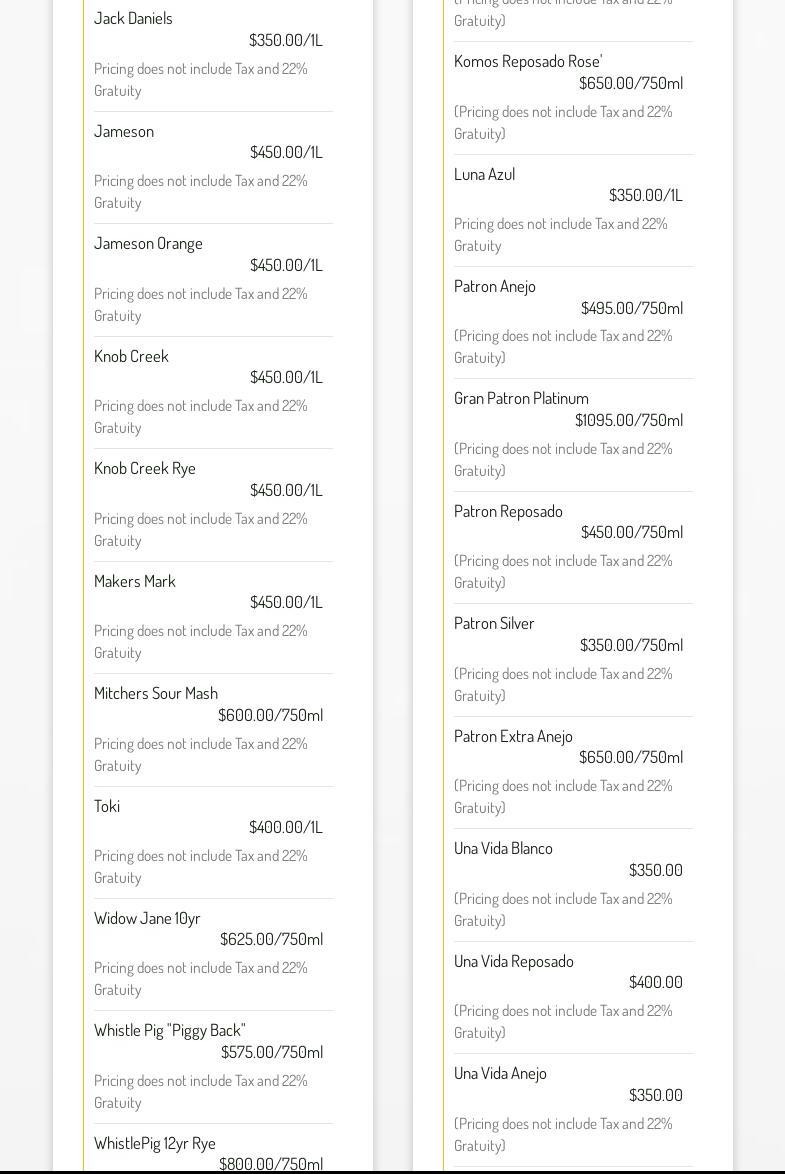Viewport: 785px width, 1174px height.
Task: Click the Patron Silver item title
Action: 494,623
